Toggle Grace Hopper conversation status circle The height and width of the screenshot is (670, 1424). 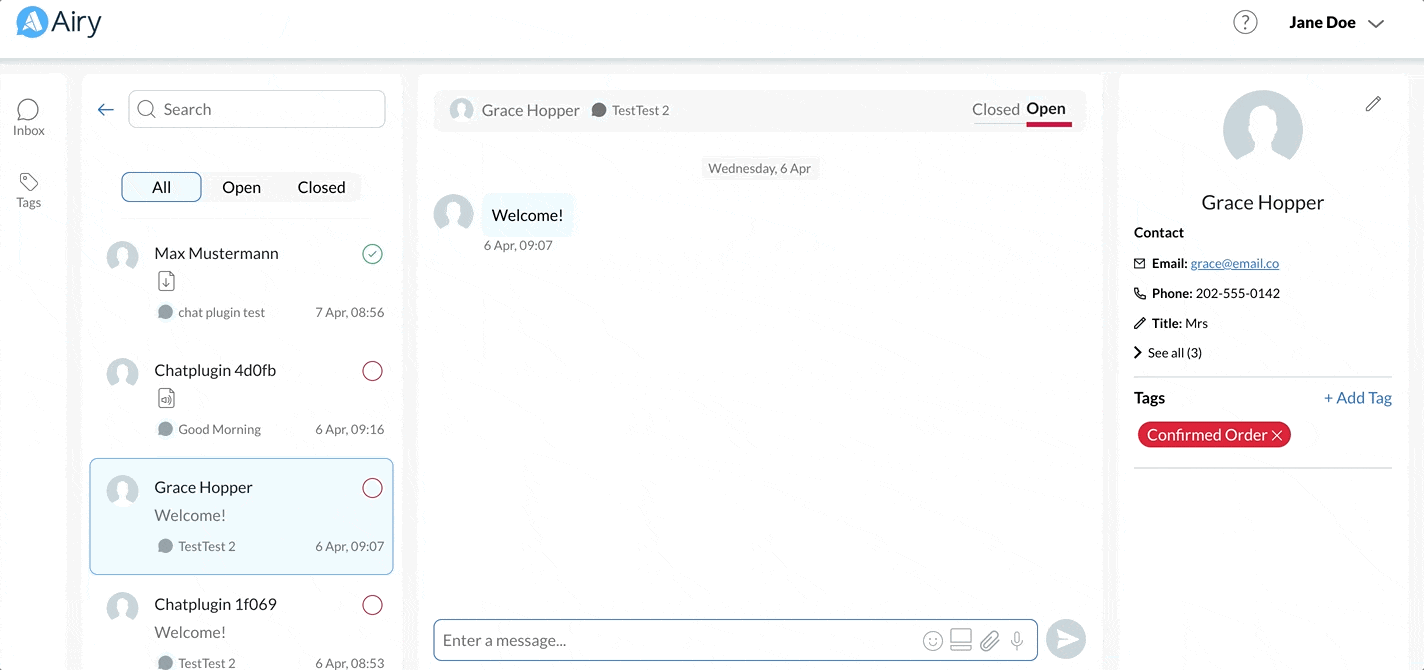(372, 488)
